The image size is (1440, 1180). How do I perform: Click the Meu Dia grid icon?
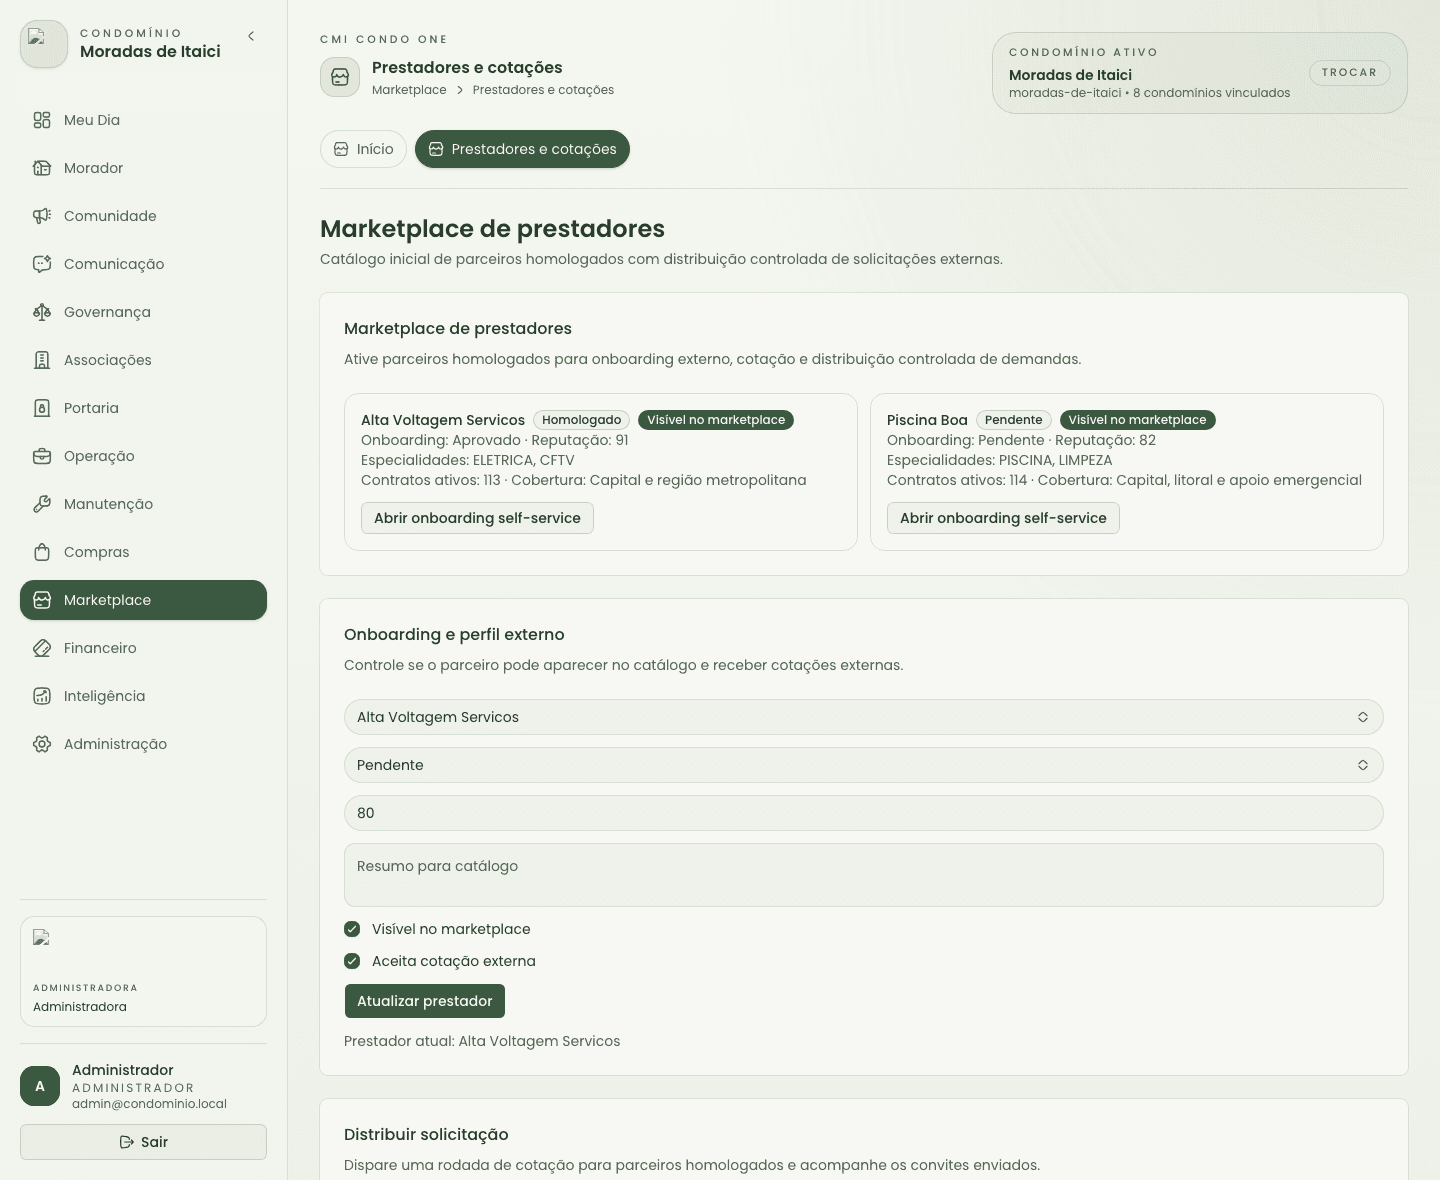(42, 120)
